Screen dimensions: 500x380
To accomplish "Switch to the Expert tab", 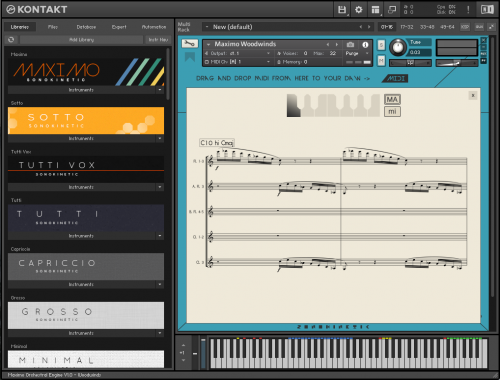I will coord(119,27).
